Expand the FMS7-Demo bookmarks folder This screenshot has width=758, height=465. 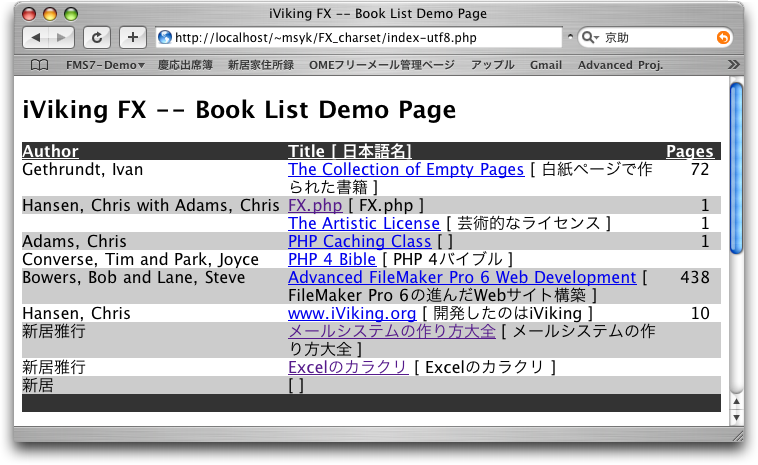104,65
